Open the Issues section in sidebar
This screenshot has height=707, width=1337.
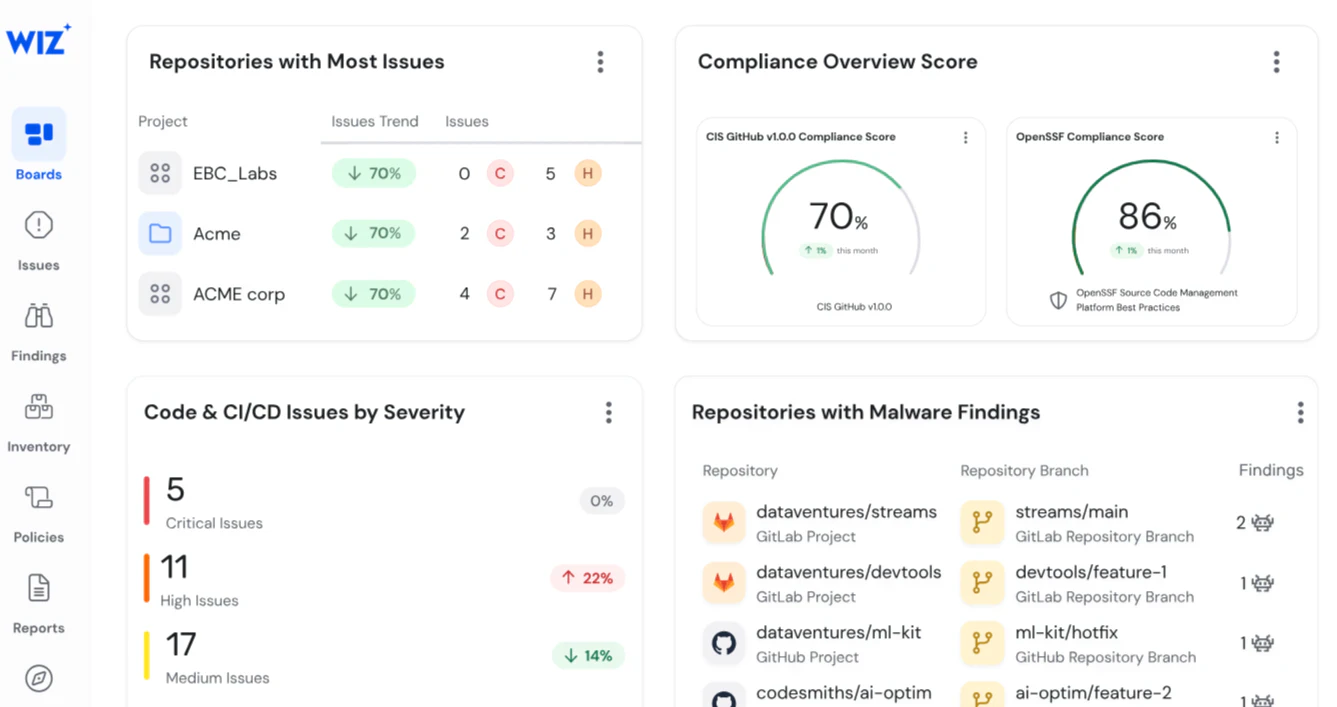(x=38, y=239)
